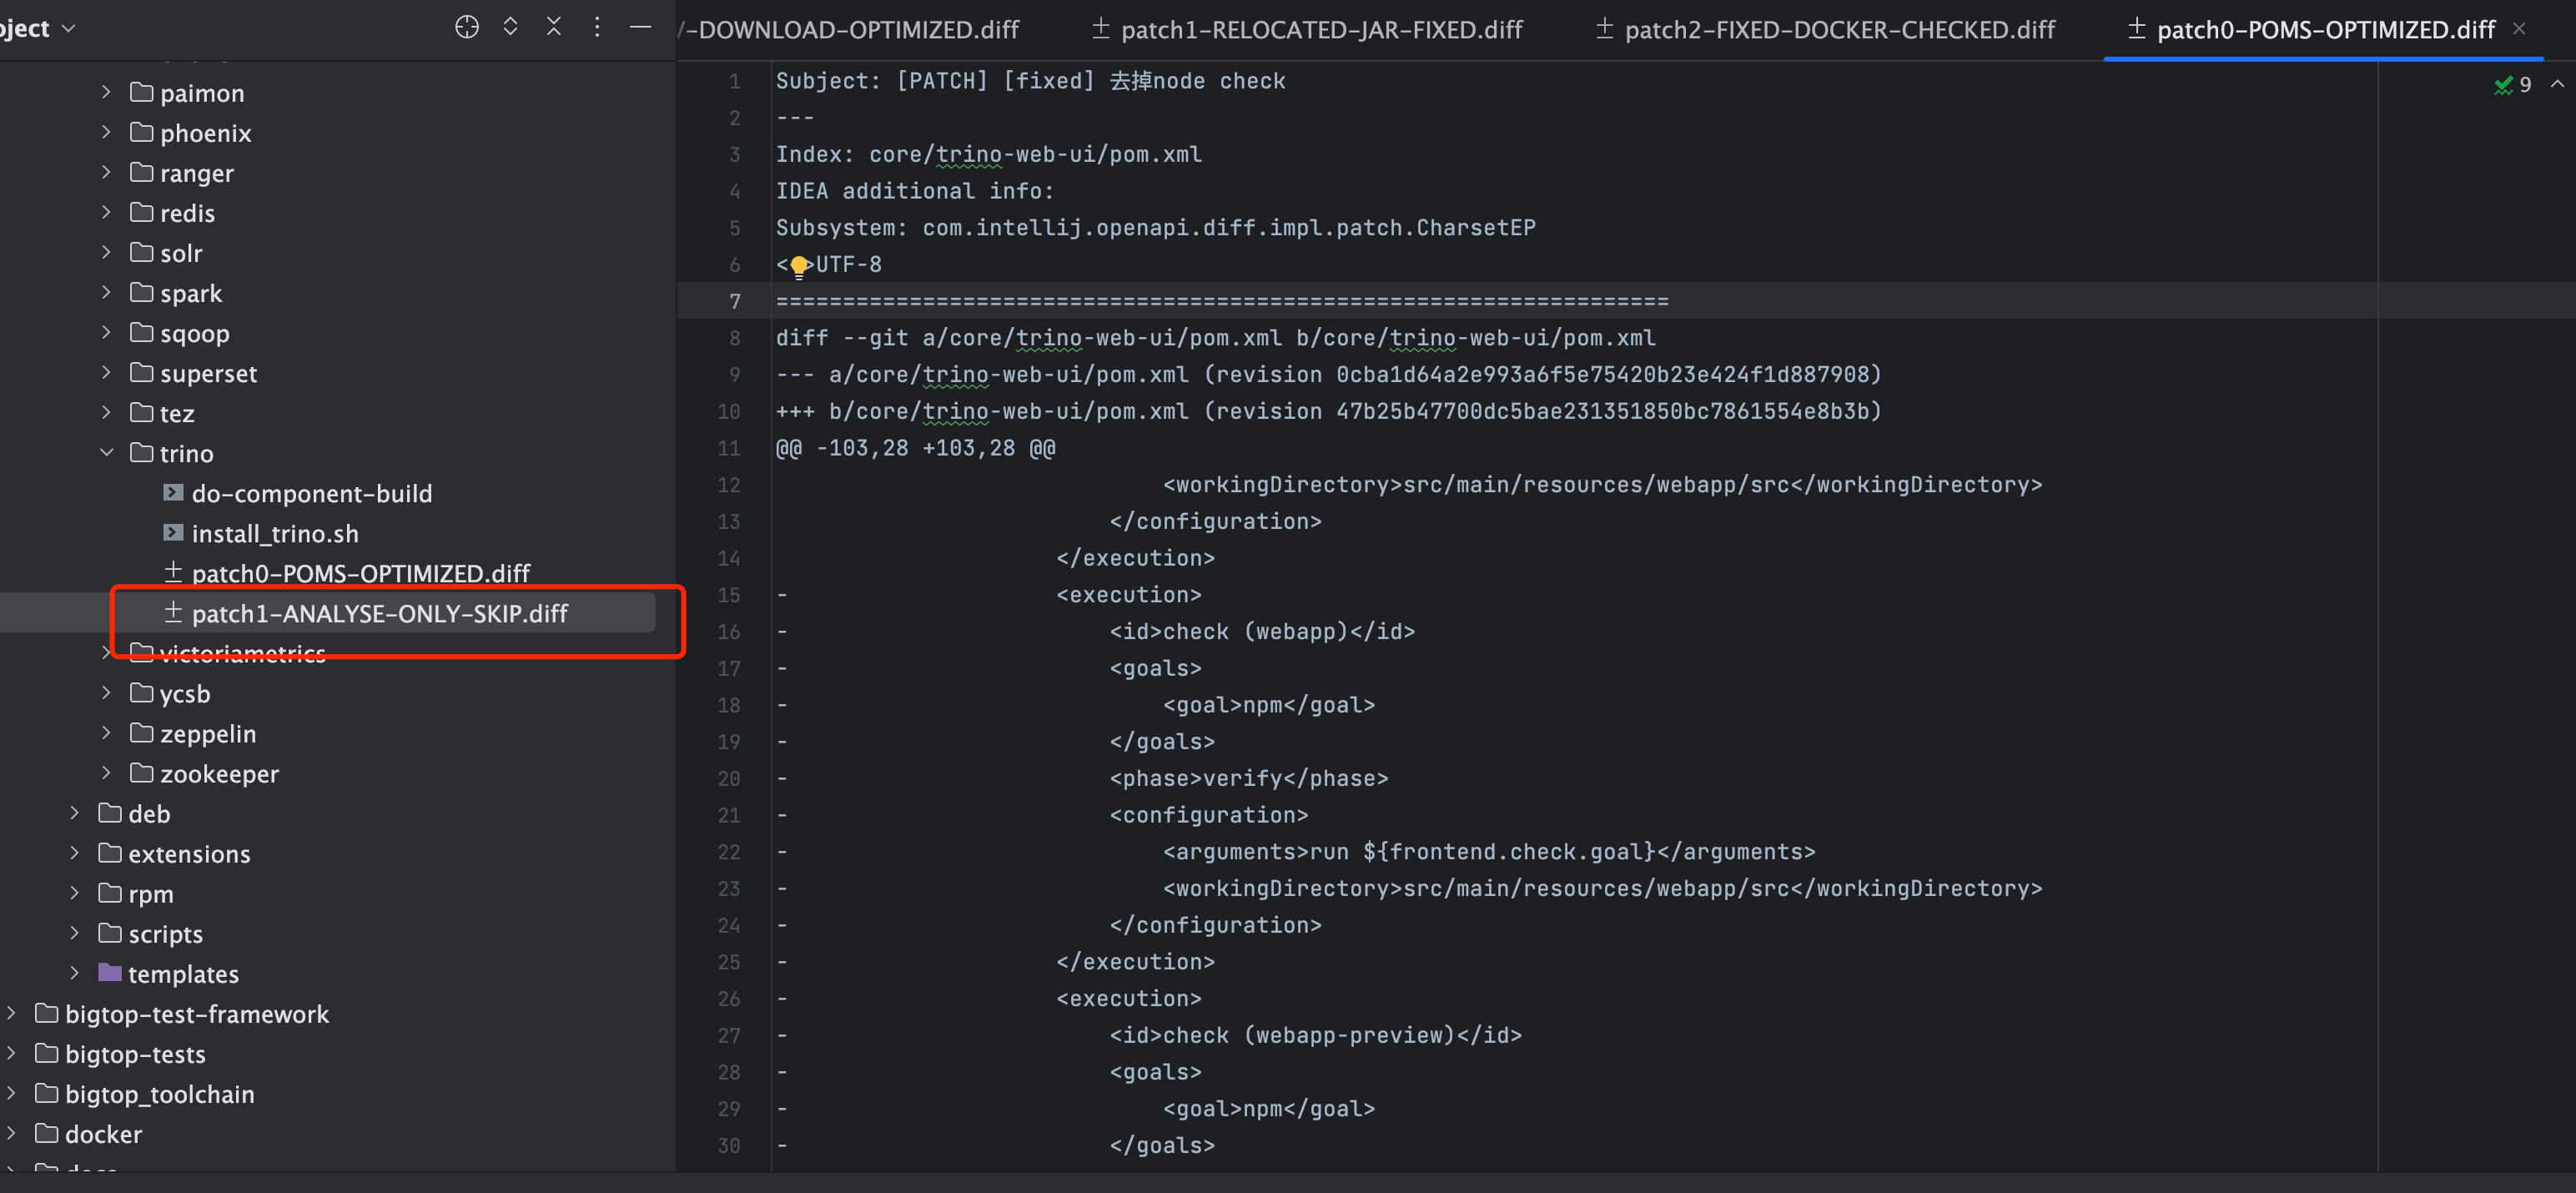This screenshot has width=2576, height=1193.
Task: Click the Expand All tree icon
Action: (510, 27)
